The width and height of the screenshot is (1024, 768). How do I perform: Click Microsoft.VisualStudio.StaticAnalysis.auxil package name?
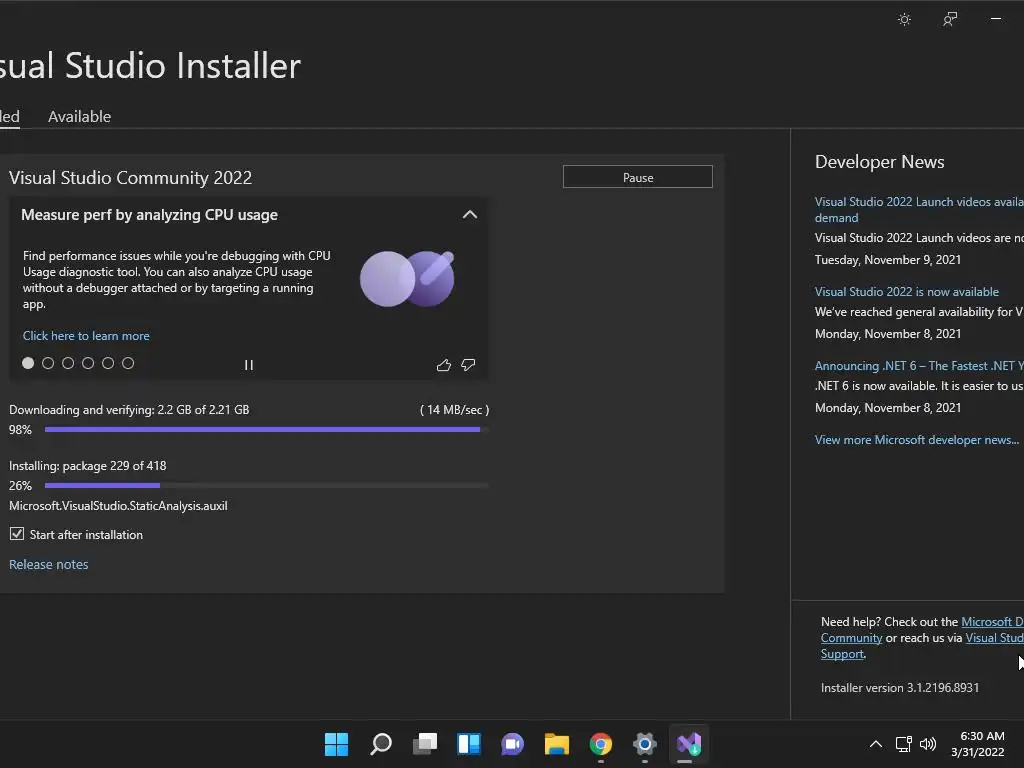118,506
